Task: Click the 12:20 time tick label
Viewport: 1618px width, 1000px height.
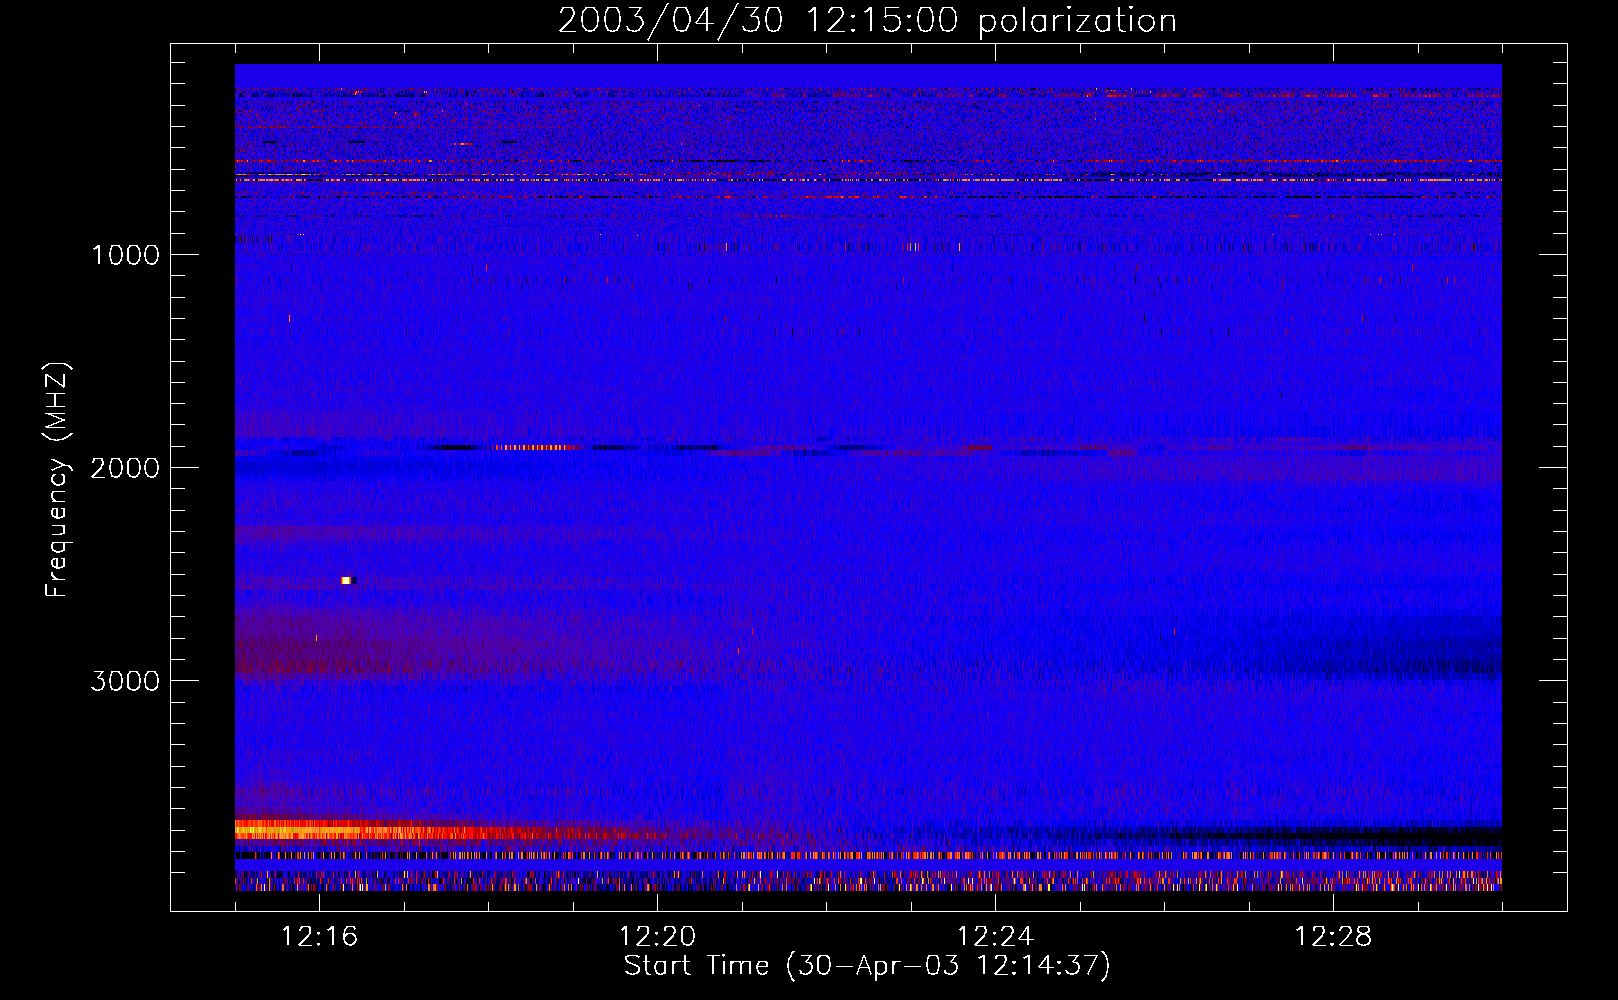Action: click(x=657, y=937)
